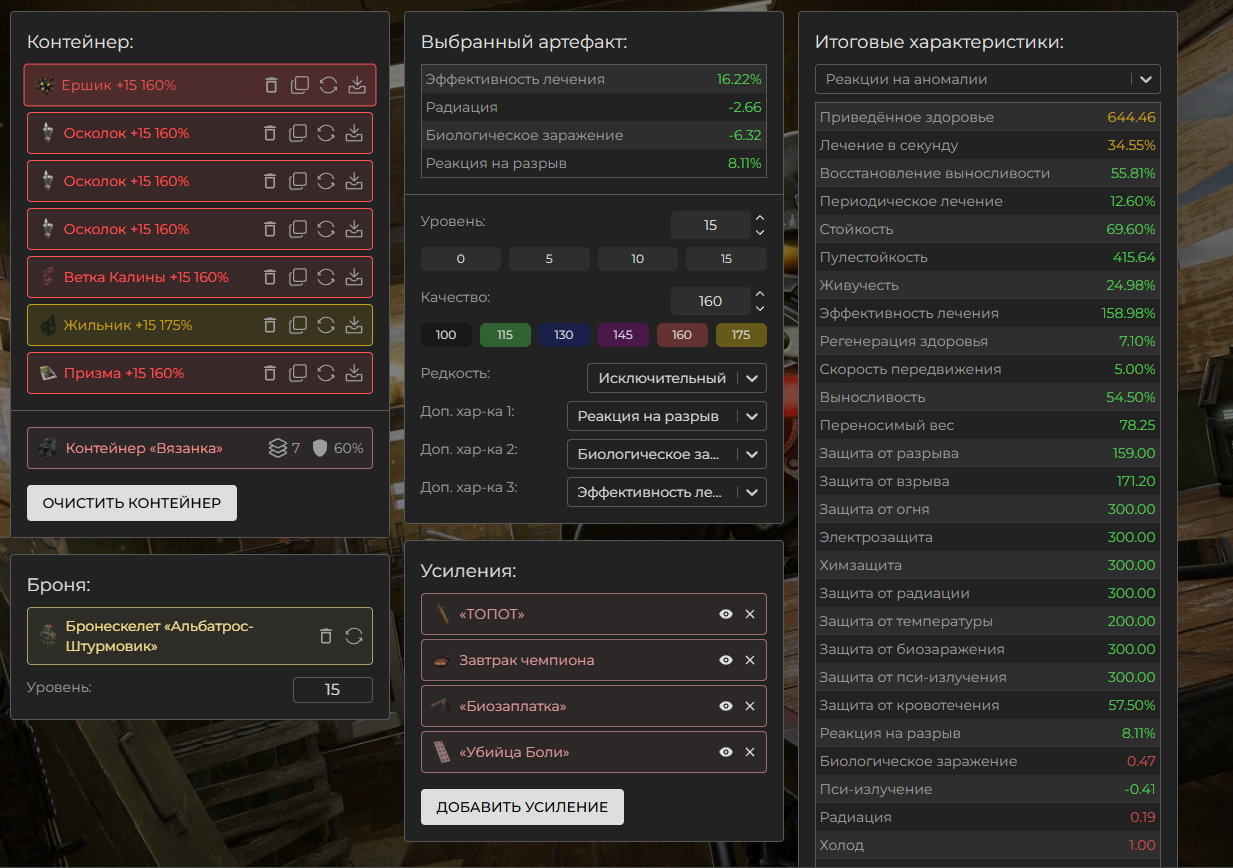
Task: Click the armor Уровень input field
Action: click(x=332, y=690)
